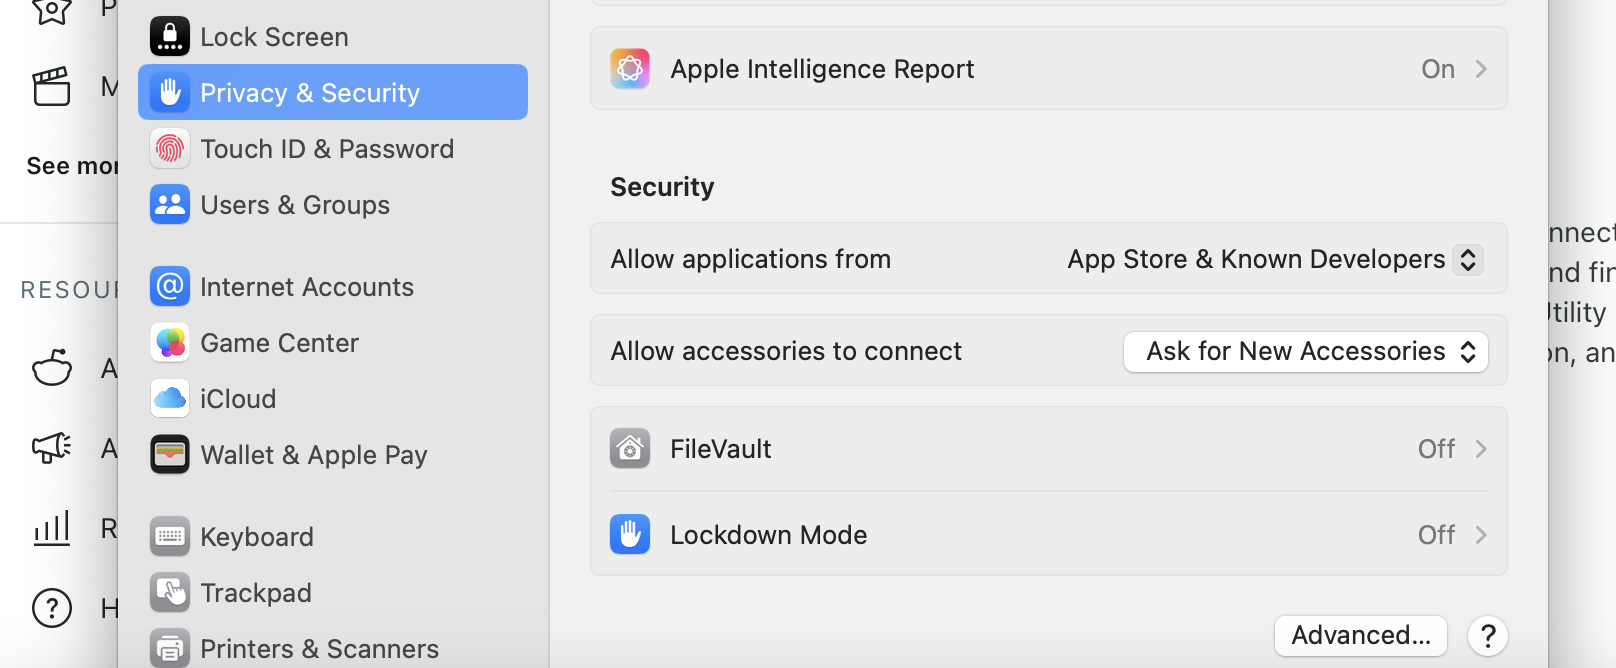1616x668 pixels.
Task: Click the FileVault house icon
Action: tap(630, 449)
